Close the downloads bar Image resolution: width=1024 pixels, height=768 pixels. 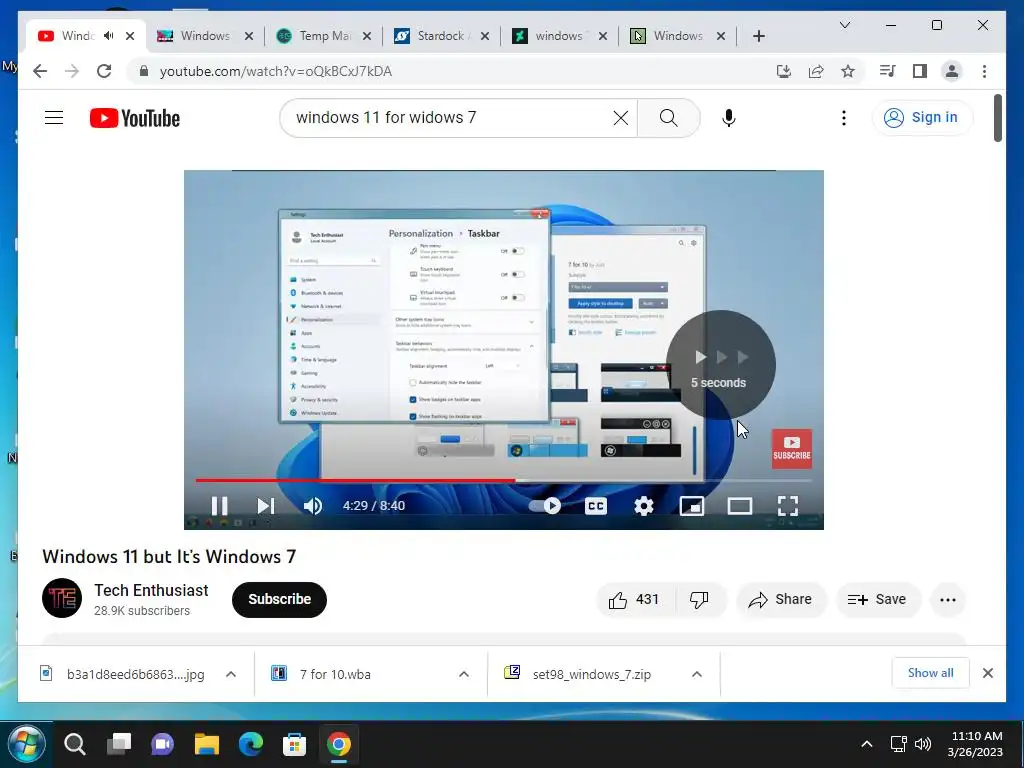point(987,673)
